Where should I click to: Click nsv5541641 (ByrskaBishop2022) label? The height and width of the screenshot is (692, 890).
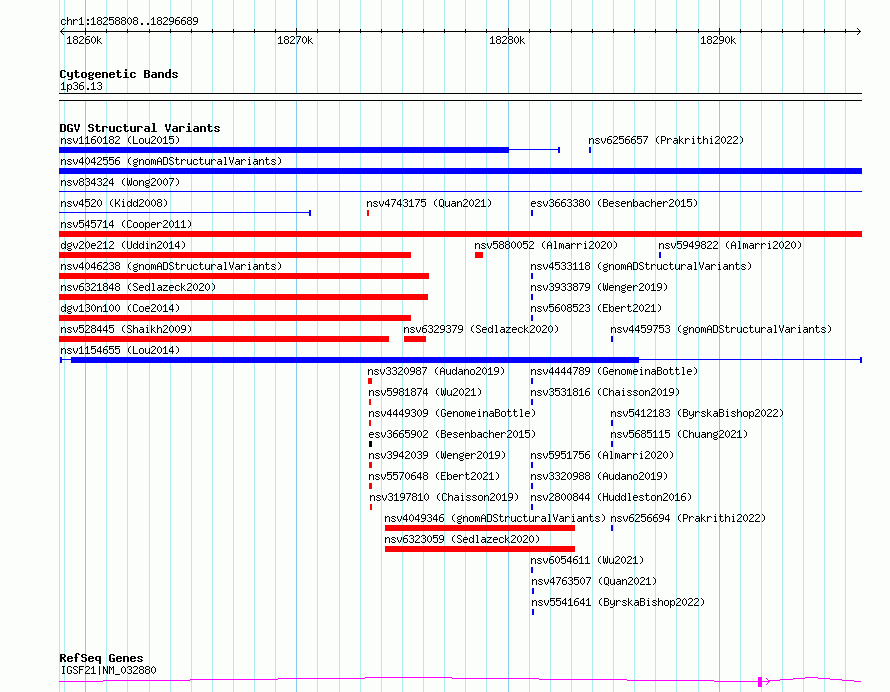pos(618,602)
